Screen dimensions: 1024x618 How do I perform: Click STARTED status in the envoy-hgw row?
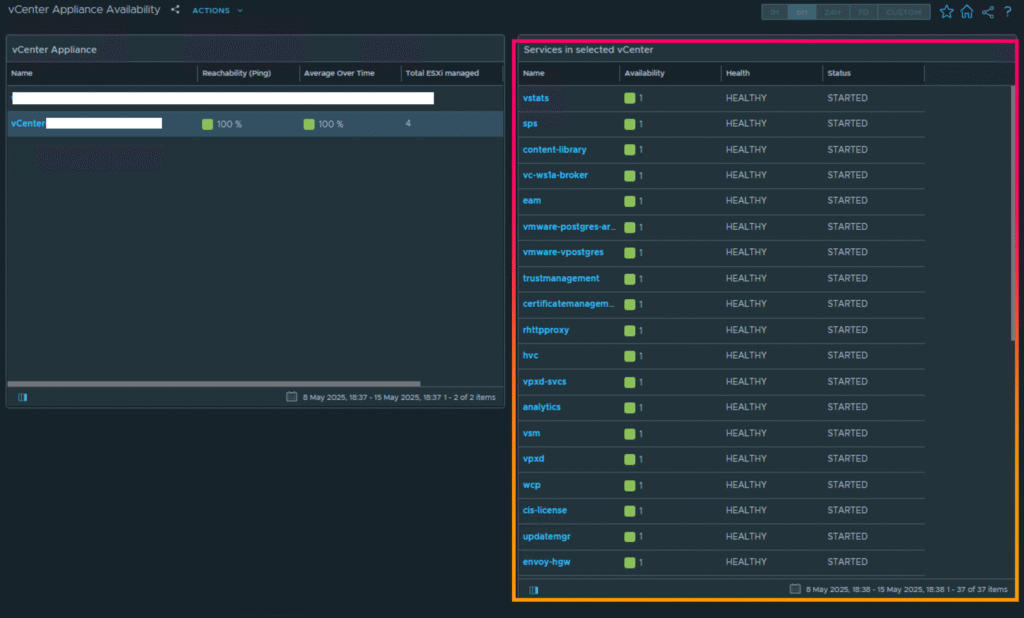pyautogui.click(x=847, y=562)
